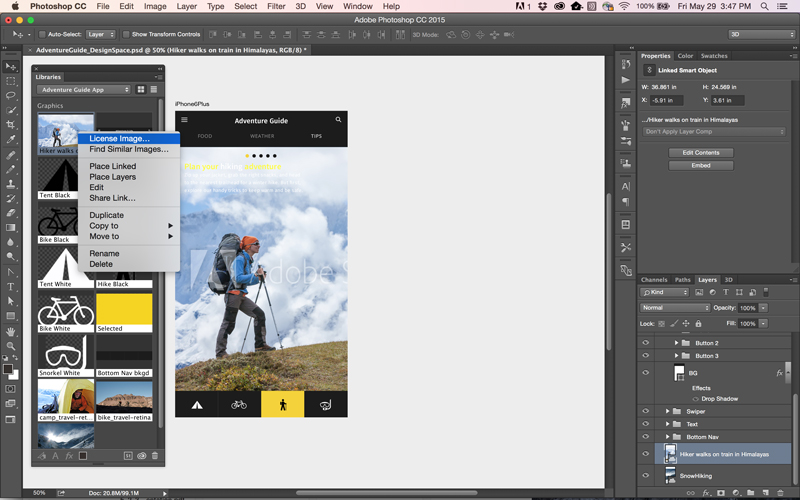Click the search icon in Adventure Guide header
800x500 pixels.
[x=338, y=120]
